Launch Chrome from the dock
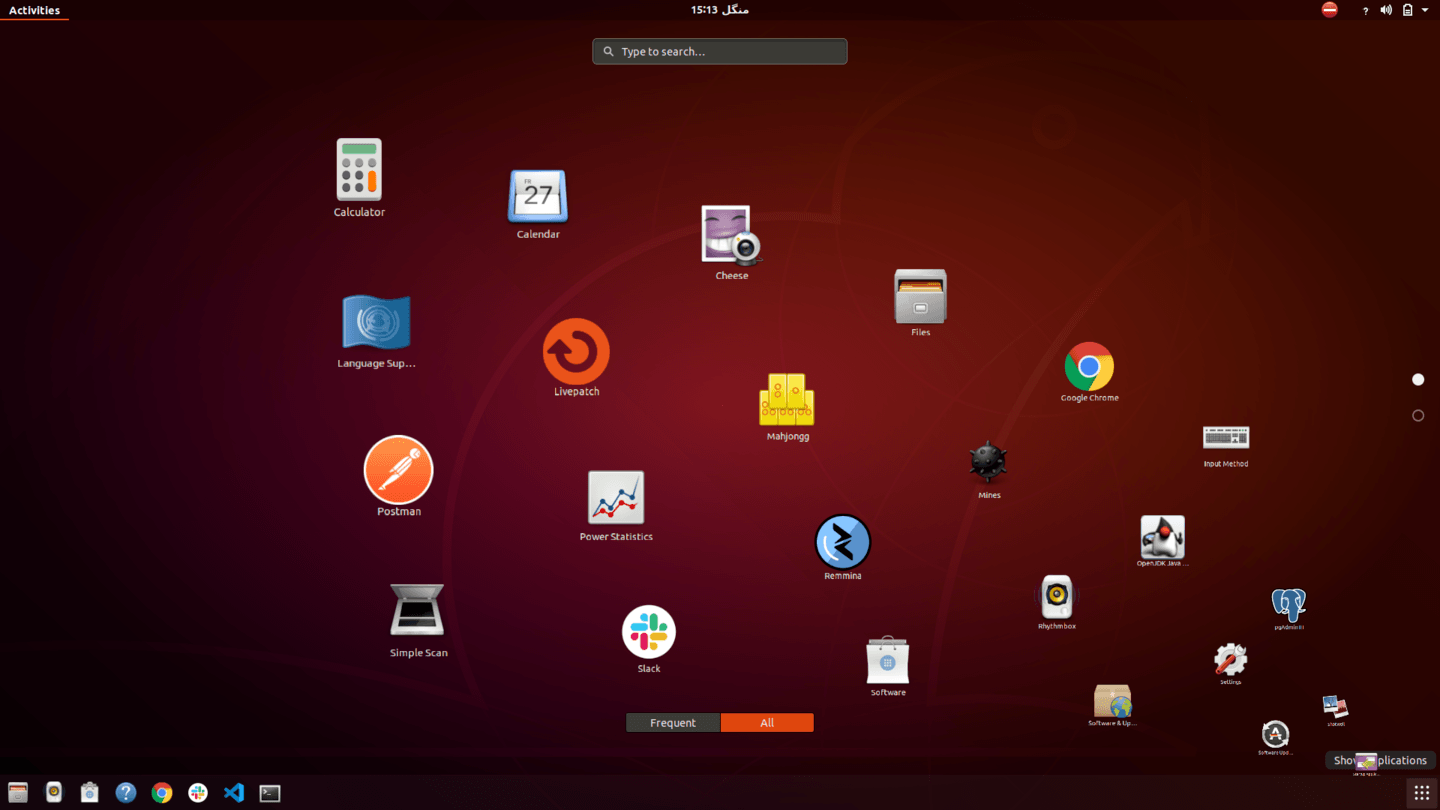The width and height of the screenshot is (1440, 810). click(x=162, y=793)
